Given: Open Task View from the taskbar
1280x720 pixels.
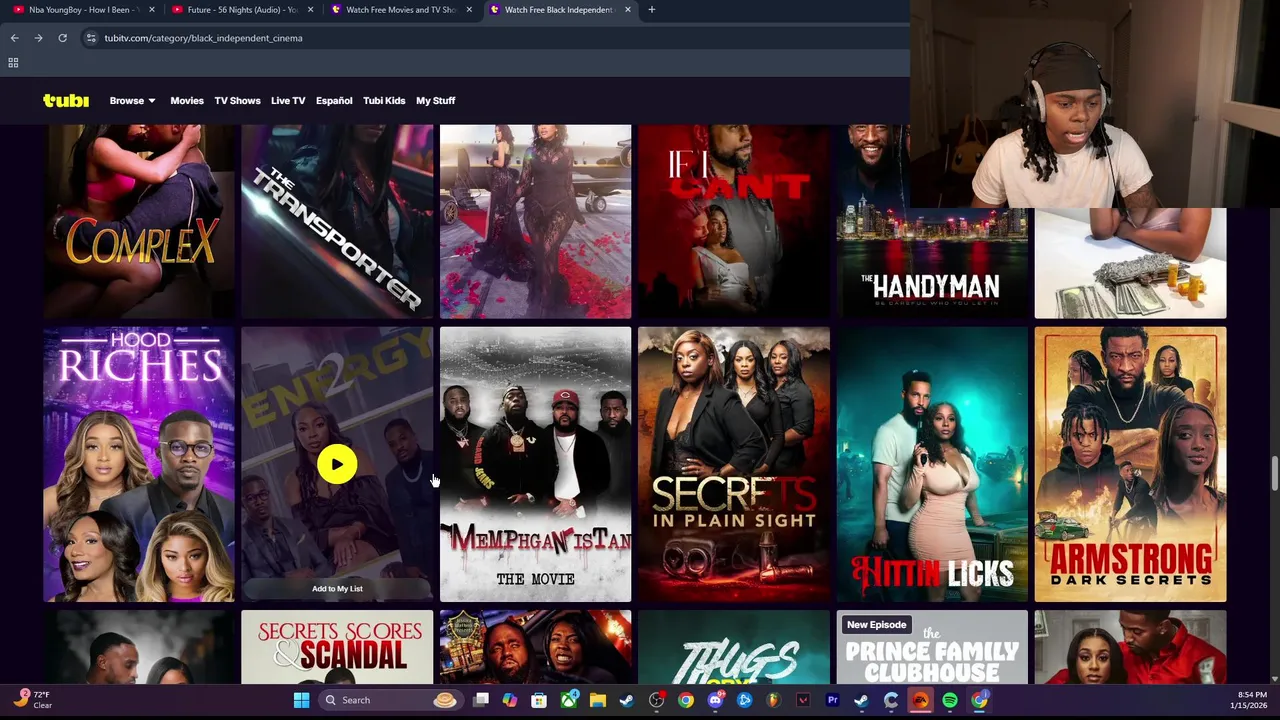Looking at the screenshot, I should click(x=481, y=700).
